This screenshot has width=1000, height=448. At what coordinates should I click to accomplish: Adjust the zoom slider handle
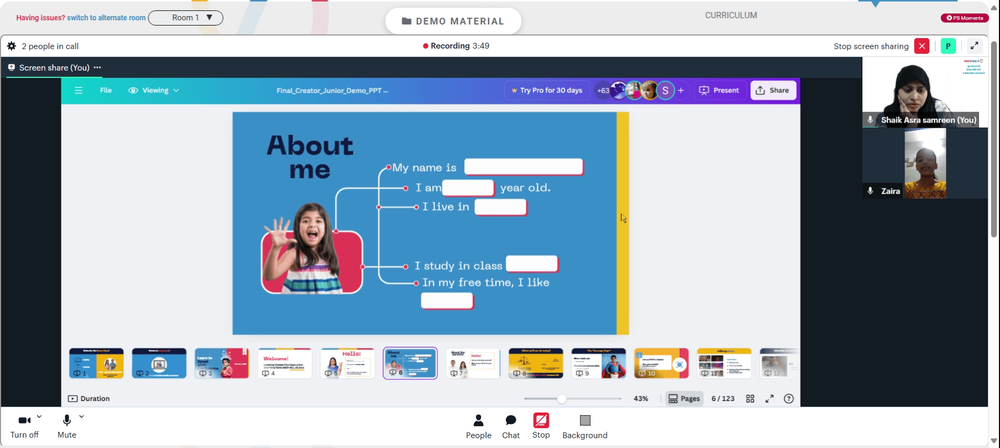[562, 399]
